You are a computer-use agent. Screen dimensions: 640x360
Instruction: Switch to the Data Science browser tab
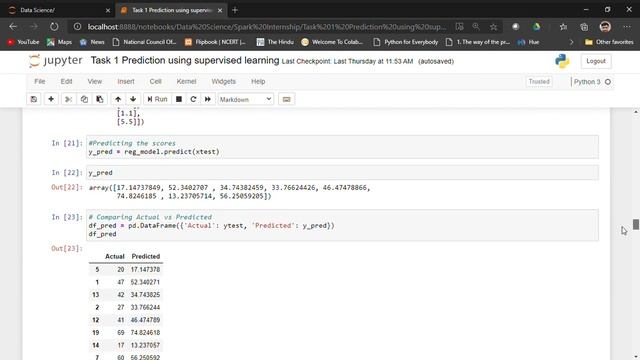[60, 10]
